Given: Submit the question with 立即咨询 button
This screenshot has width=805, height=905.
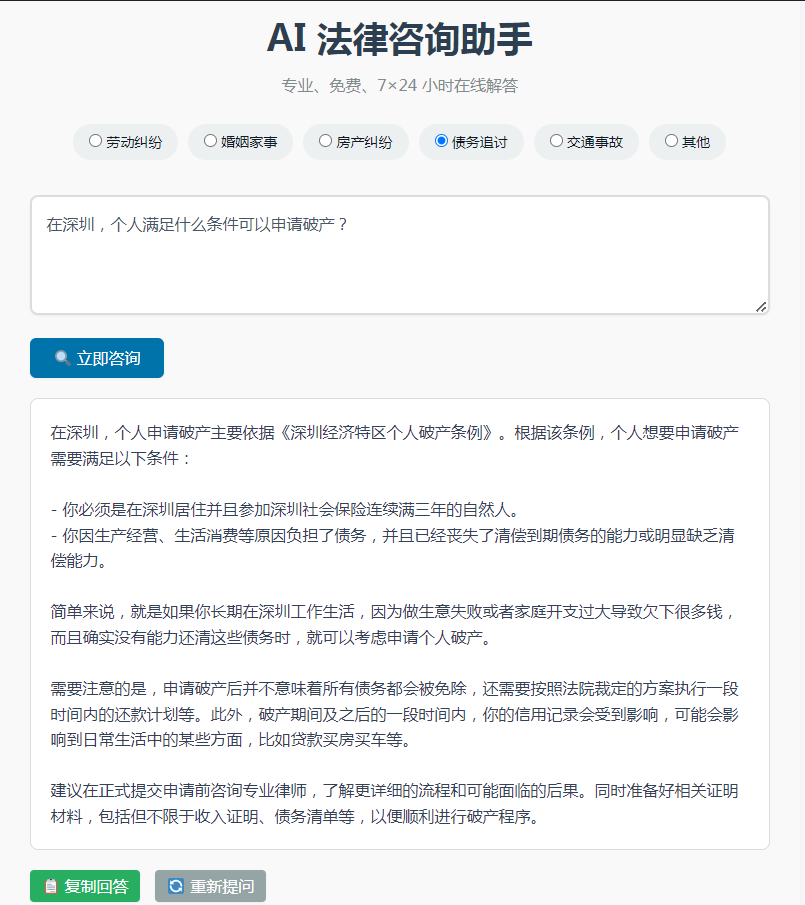Looking at the screenshot, I should (97, 358).
